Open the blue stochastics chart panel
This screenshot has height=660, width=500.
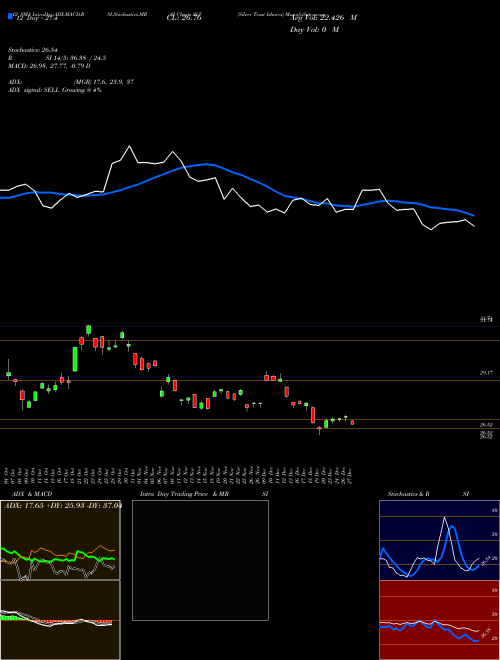click(439, 540)
